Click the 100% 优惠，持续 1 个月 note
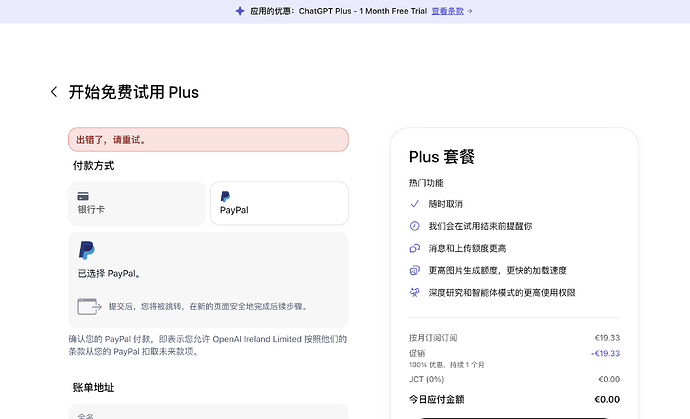This screenshot has width=690, height=419. pos(447,365)
